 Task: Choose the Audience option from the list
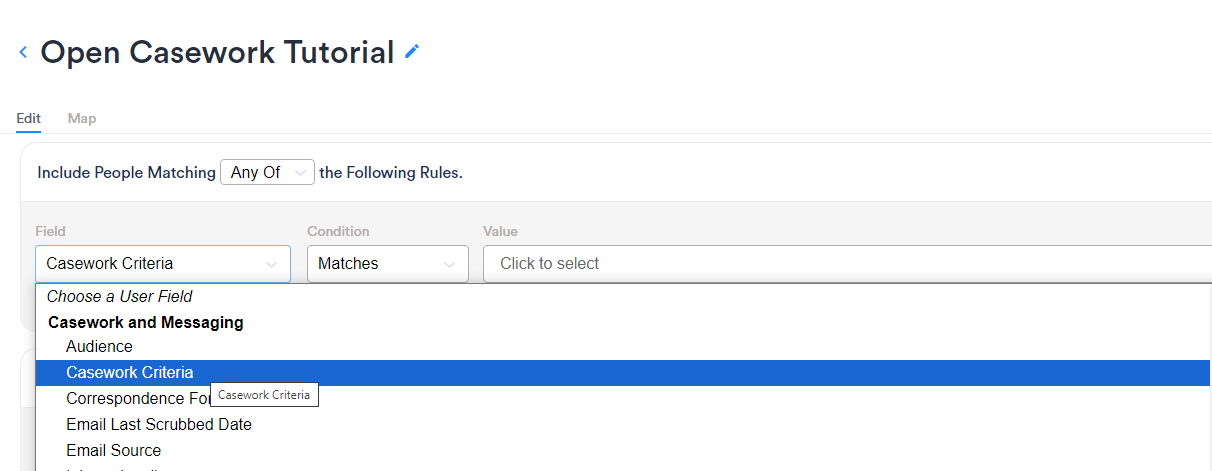click(99, 346)
